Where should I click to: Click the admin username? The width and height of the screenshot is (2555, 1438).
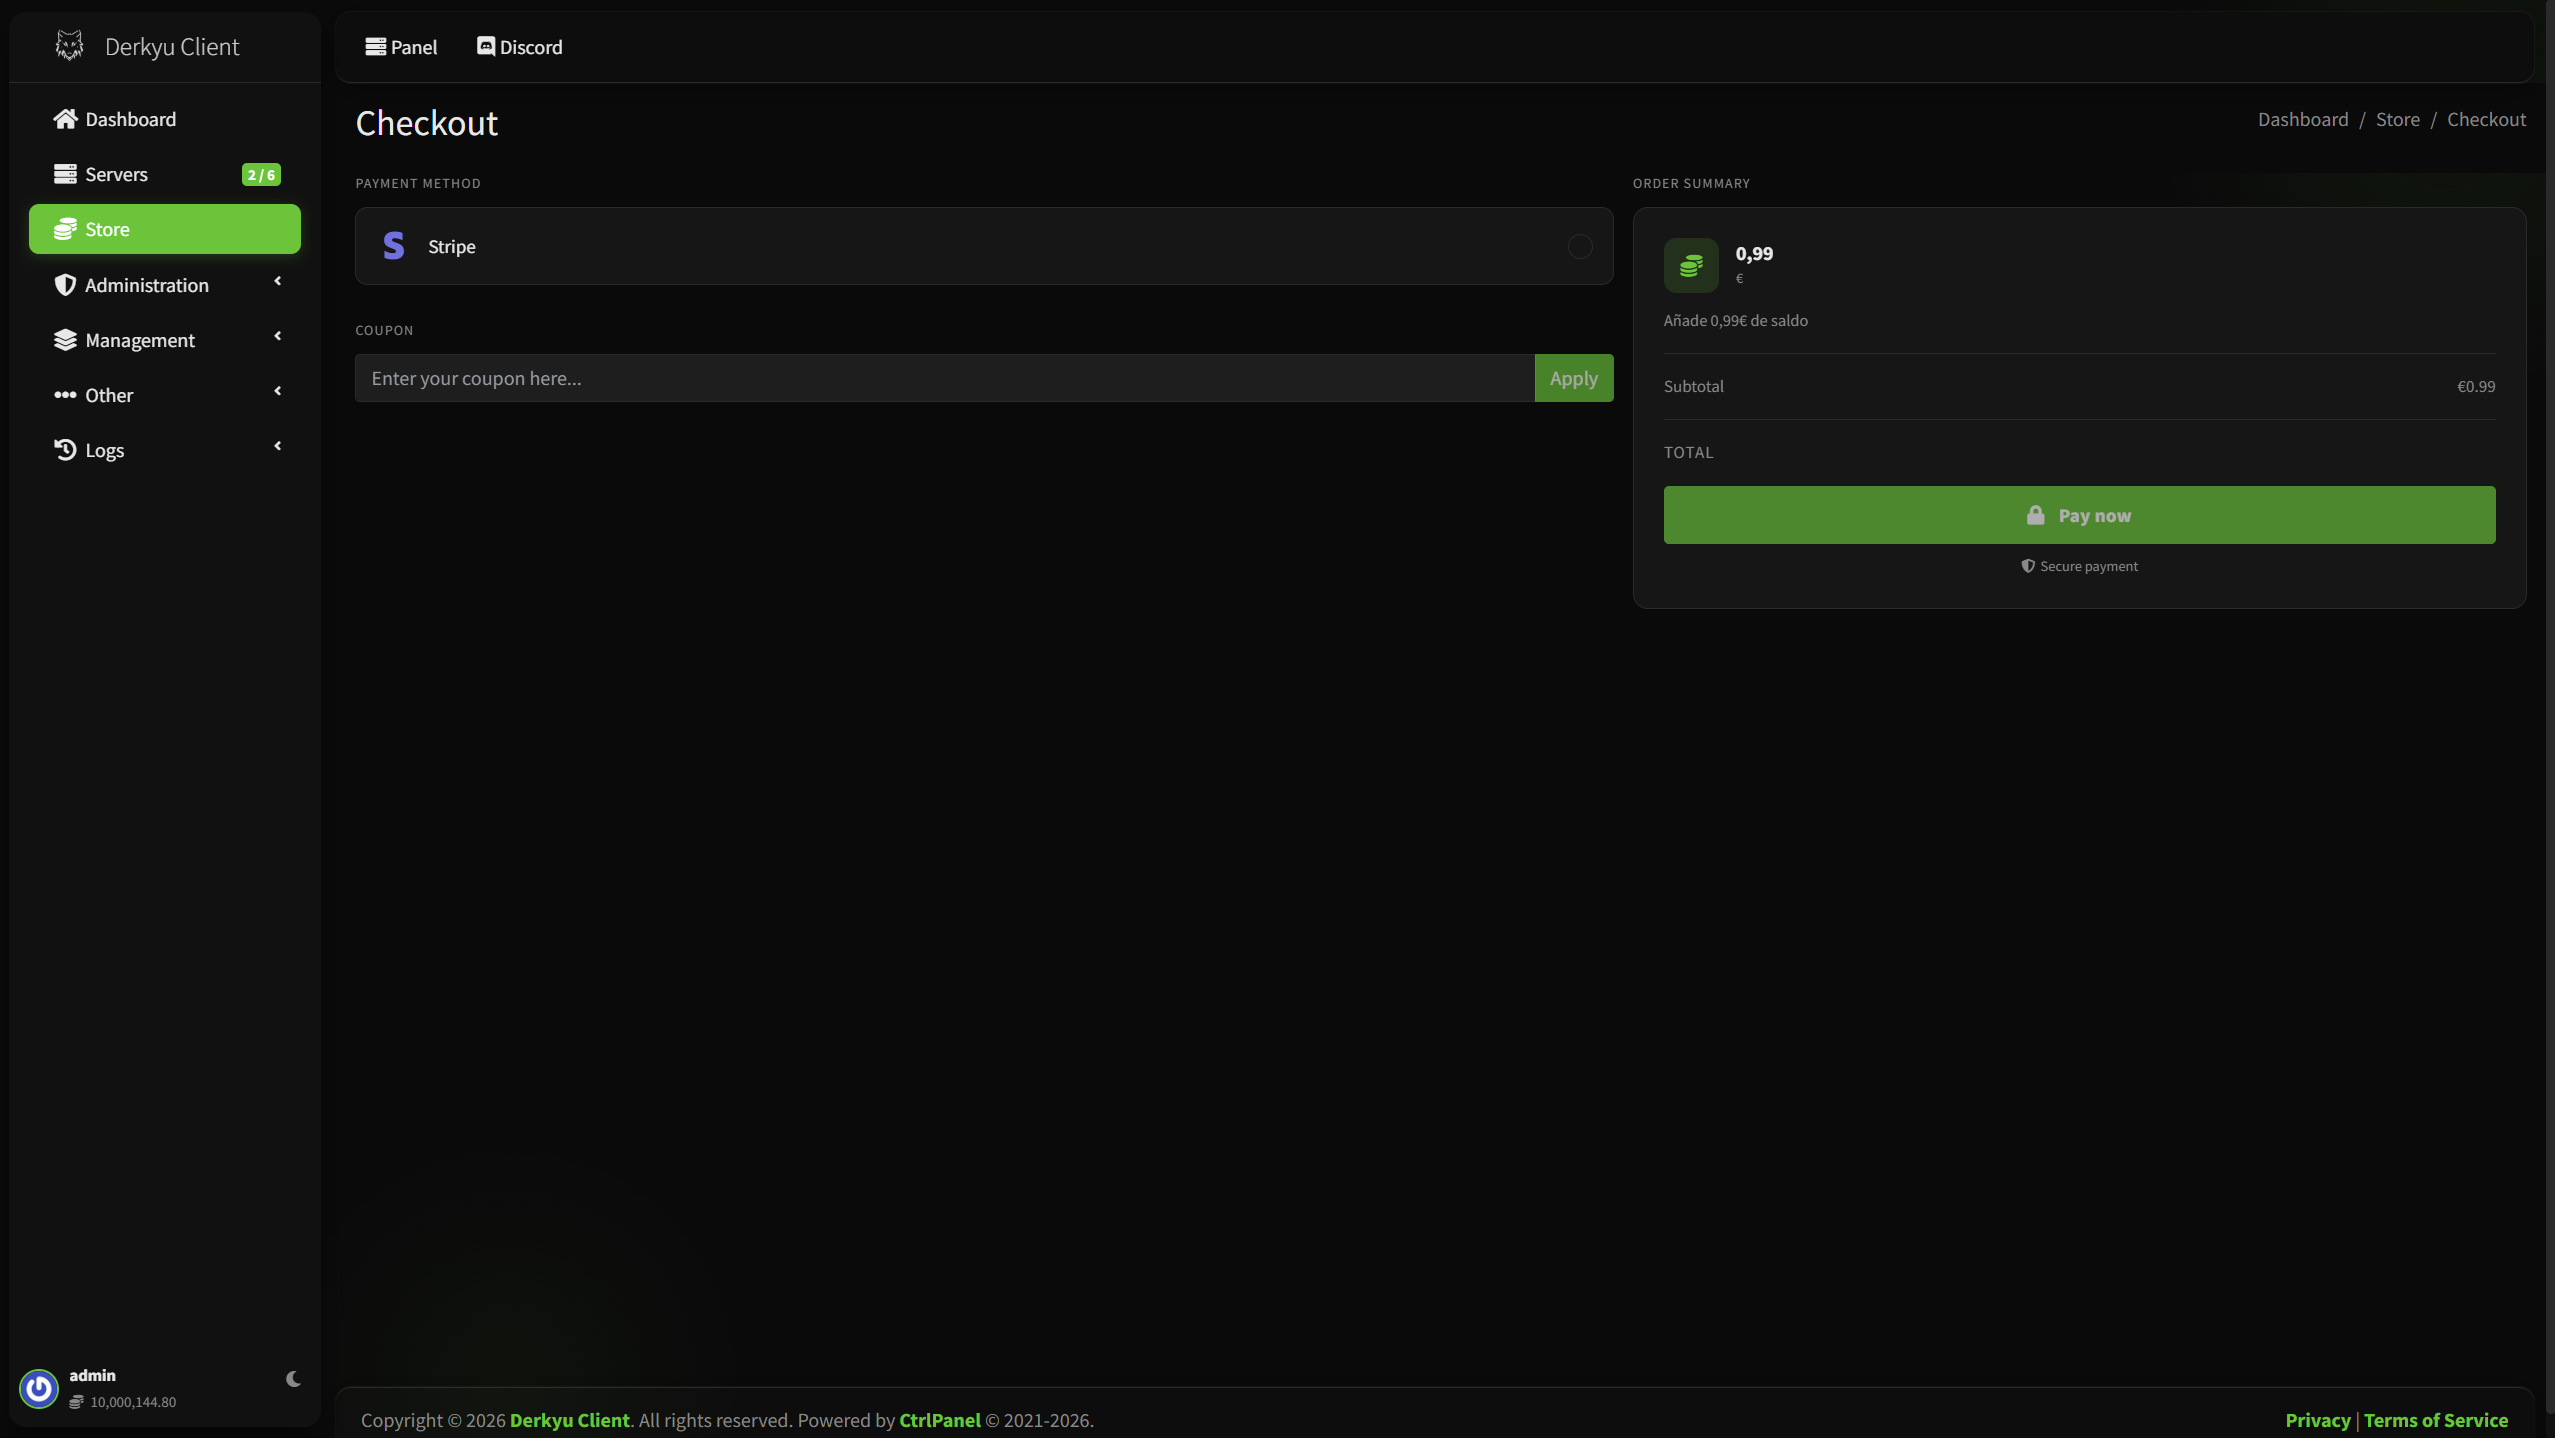(x=93, y=1375)
